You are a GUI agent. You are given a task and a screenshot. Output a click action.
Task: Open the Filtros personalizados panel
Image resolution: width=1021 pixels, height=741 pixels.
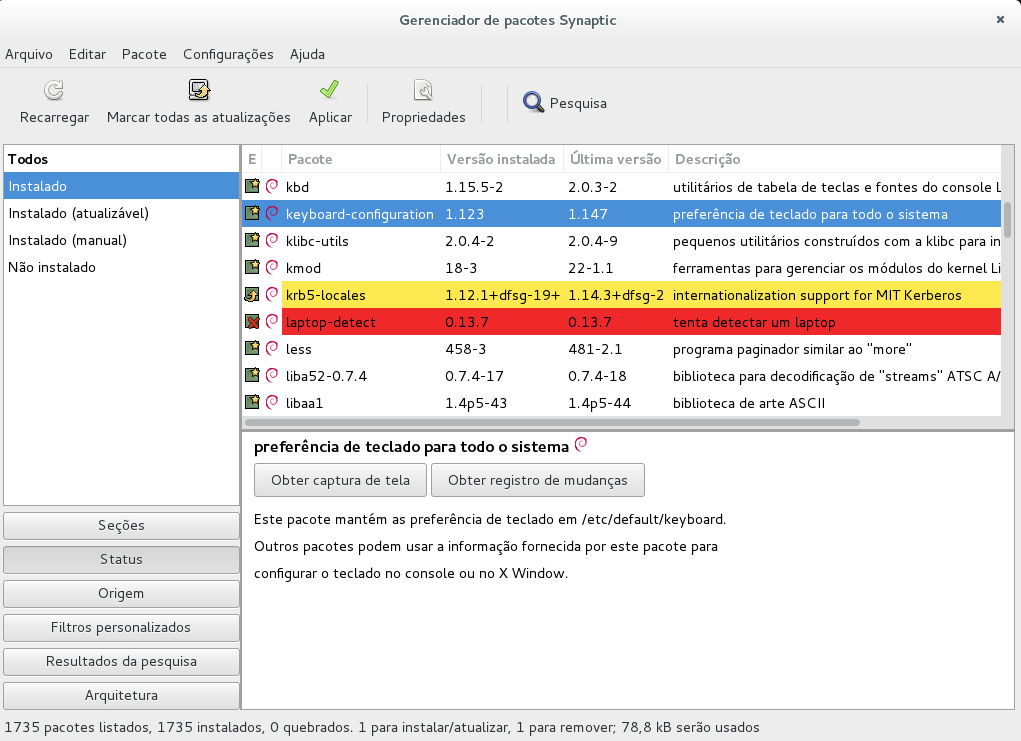tap(121, 627)
